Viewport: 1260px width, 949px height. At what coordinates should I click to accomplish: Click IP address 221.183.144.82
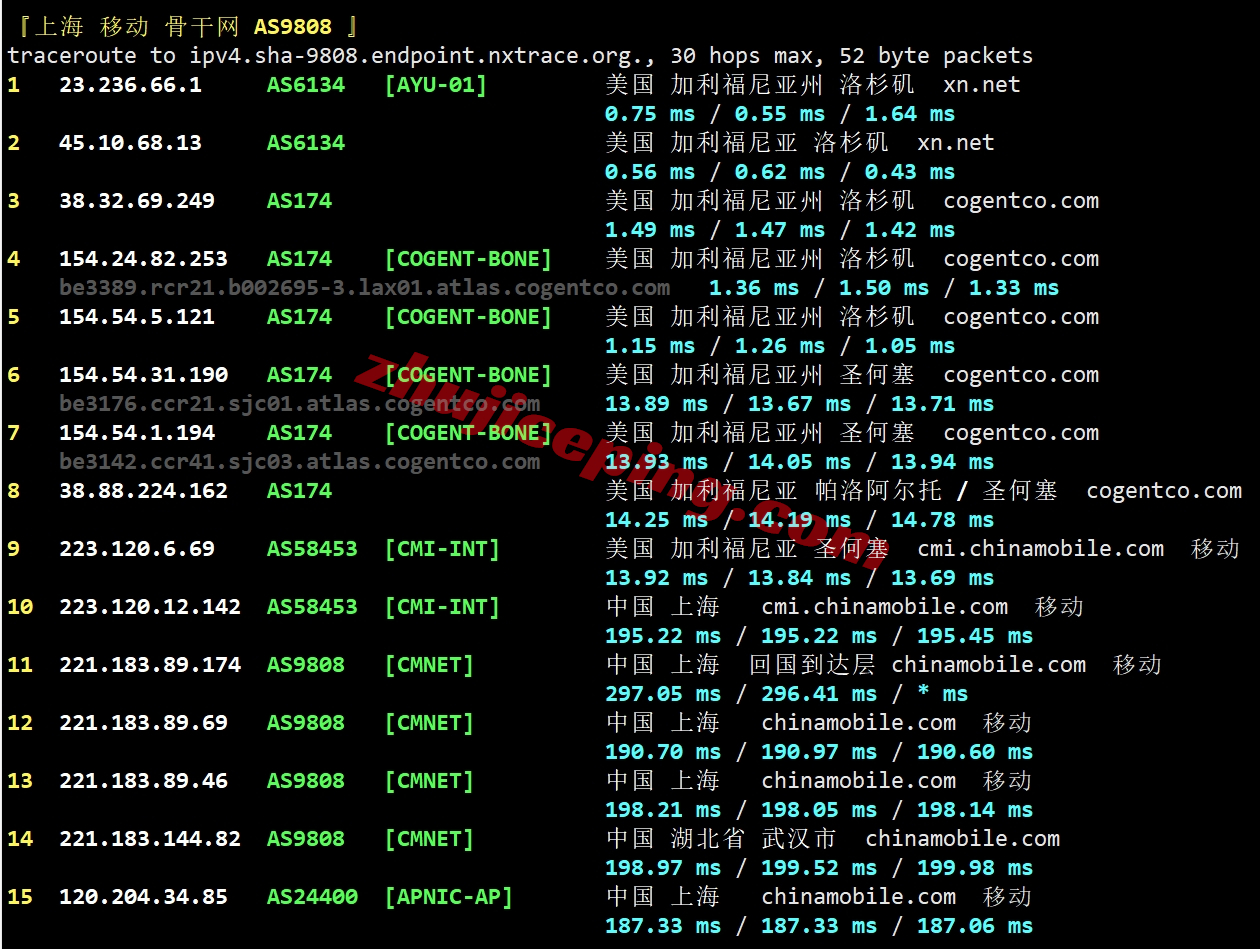pos(150,838)
